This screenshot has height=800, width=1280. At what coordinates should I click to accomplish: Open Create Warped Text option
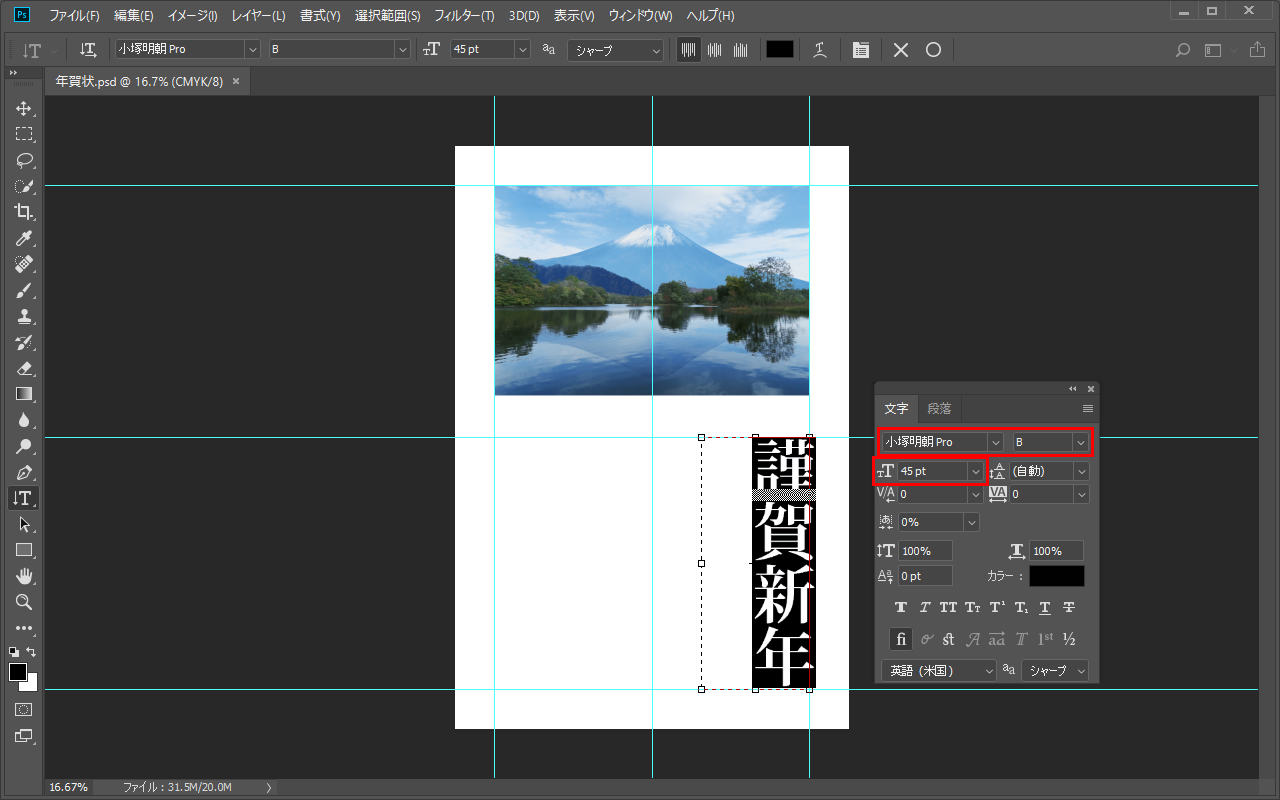tap(819, 49)
